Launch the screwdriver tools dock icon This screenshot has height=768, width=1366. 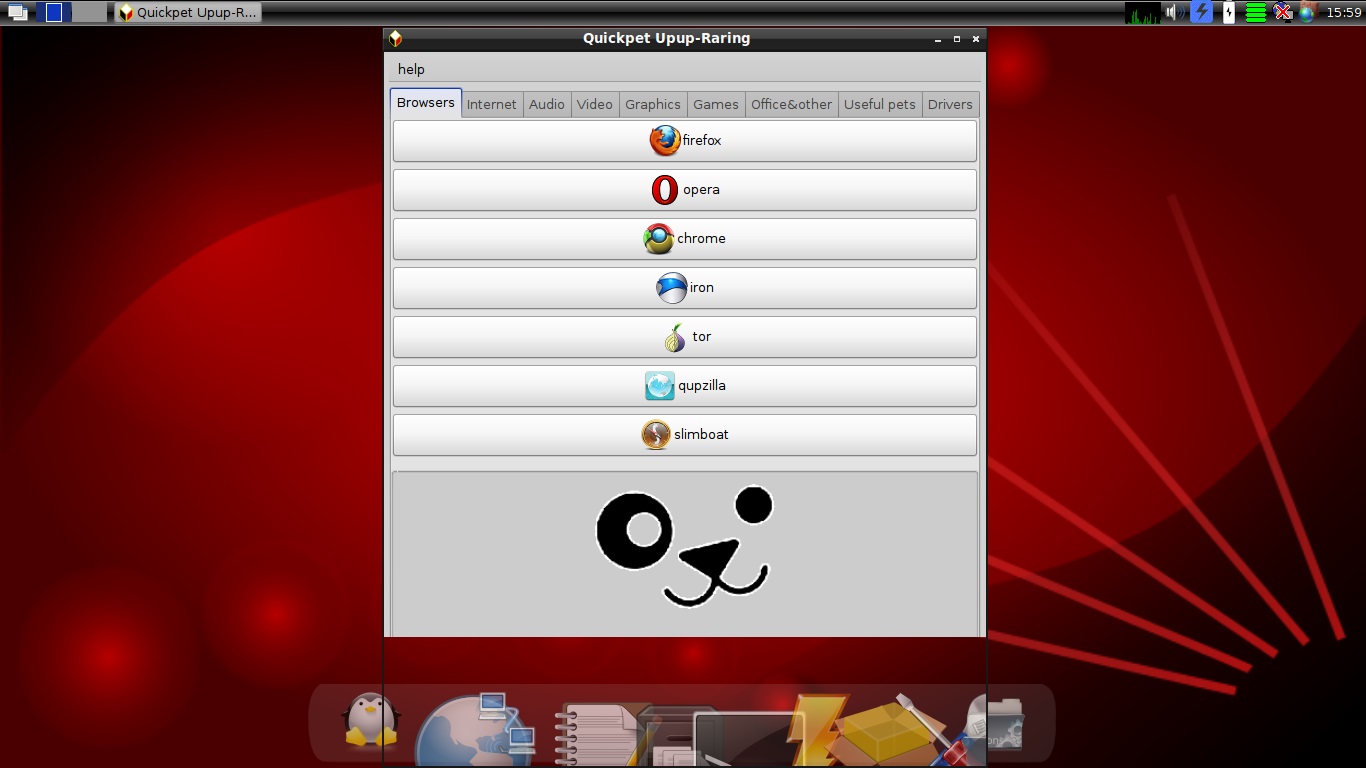click(937, 731)
